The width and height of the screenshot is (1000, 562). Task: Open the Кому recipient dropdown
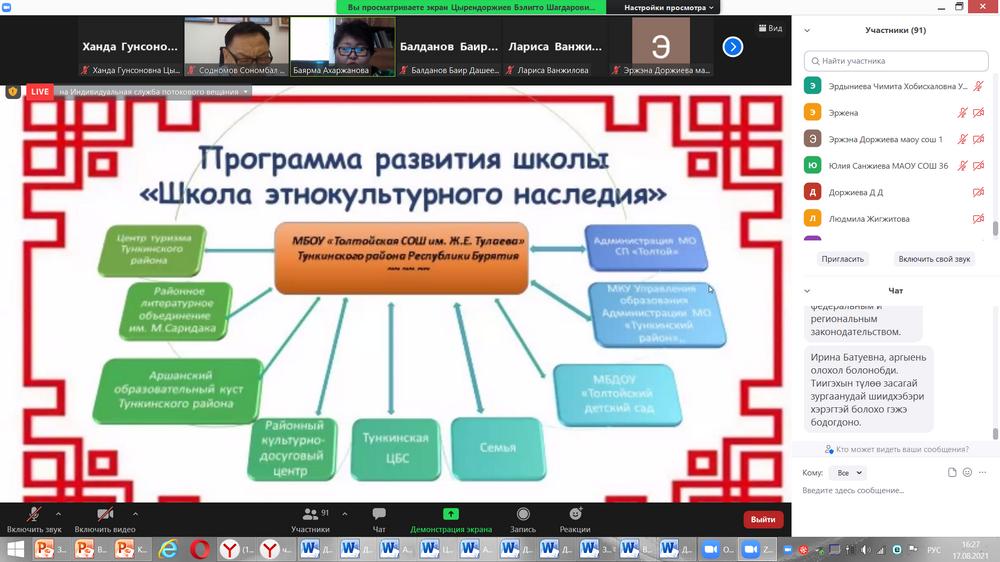[848, 472]
